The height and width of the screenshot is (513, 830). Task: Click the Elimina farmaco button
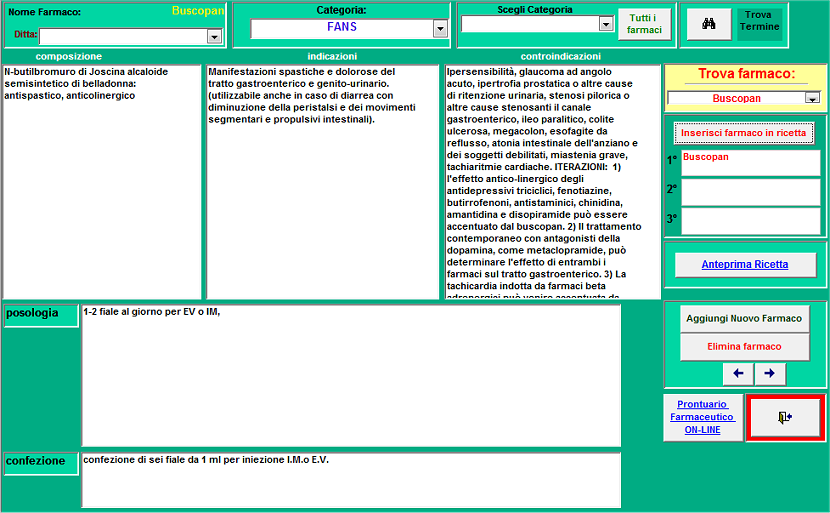coord(744,347)
